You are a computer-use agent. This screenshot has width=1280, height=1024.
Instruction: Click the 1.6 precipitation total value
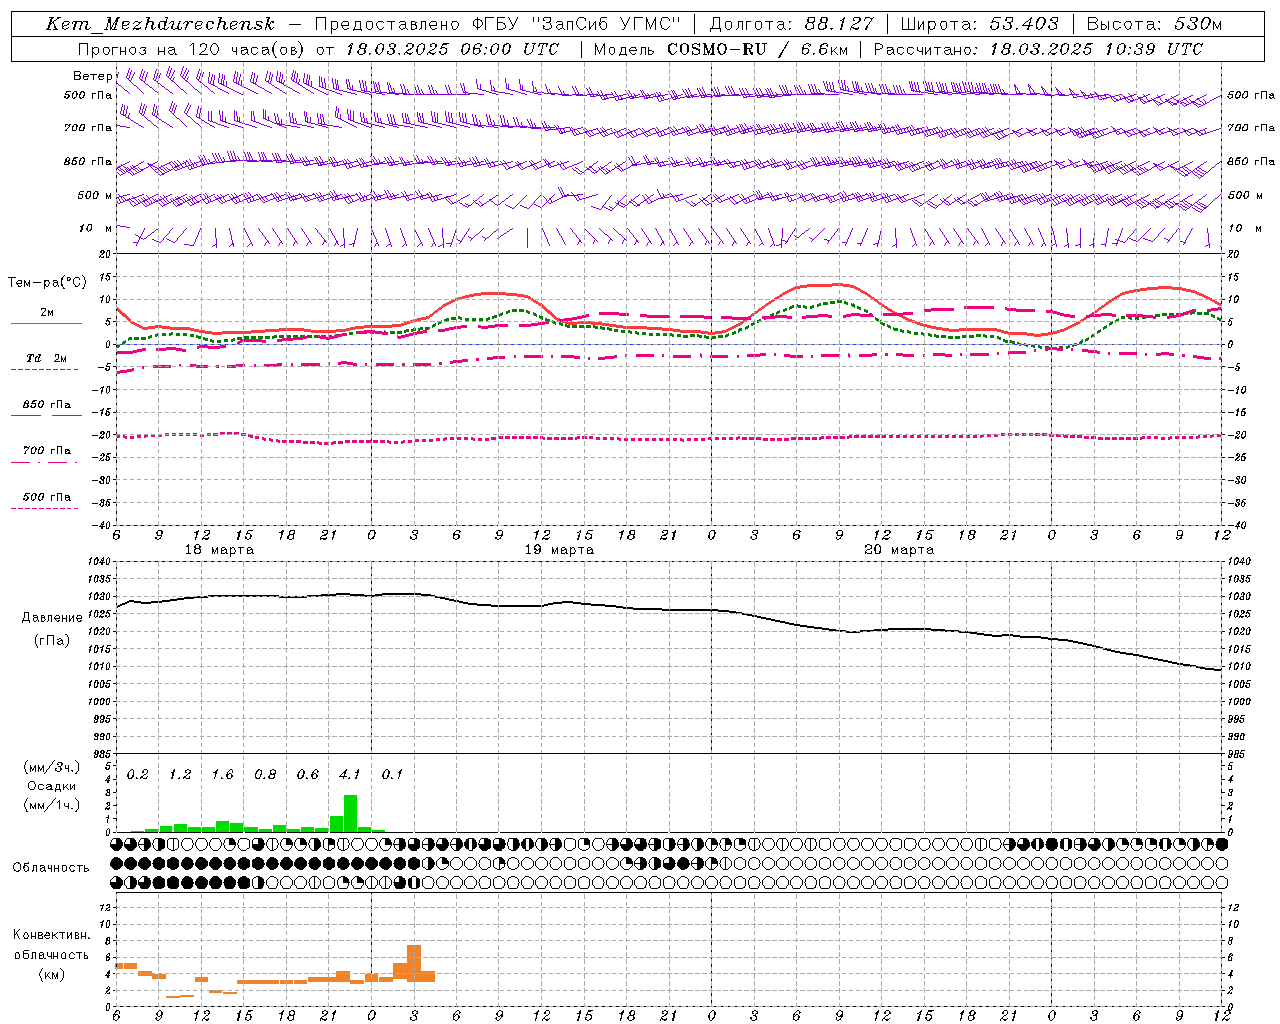(222, 774)
